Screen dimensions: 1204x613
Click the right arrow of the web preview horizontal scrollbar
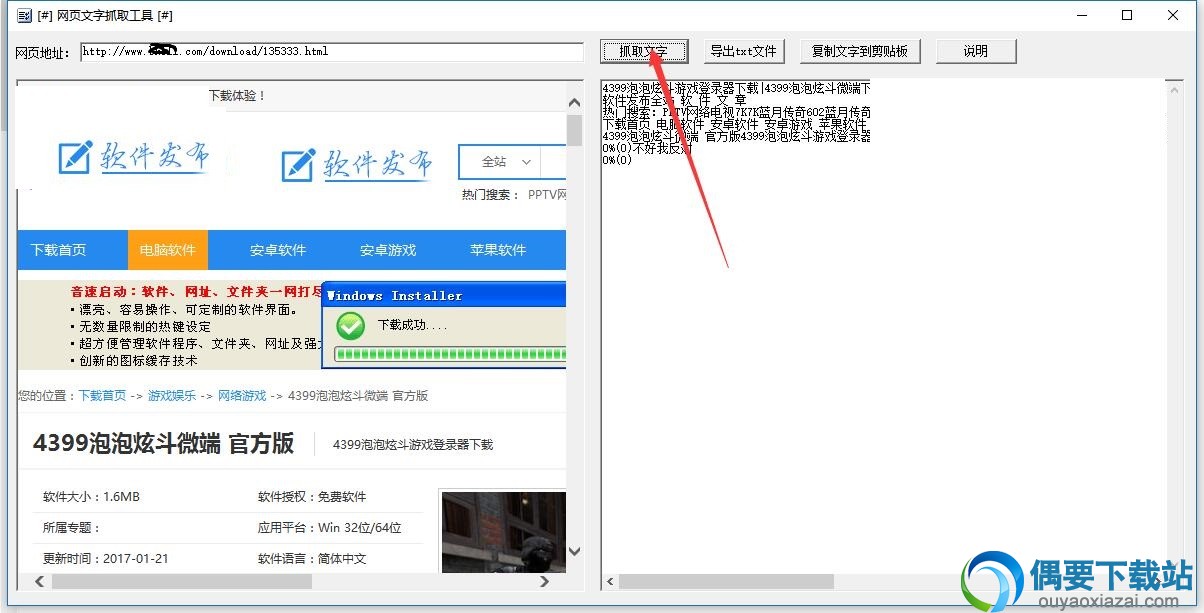(x=543, y=581)
